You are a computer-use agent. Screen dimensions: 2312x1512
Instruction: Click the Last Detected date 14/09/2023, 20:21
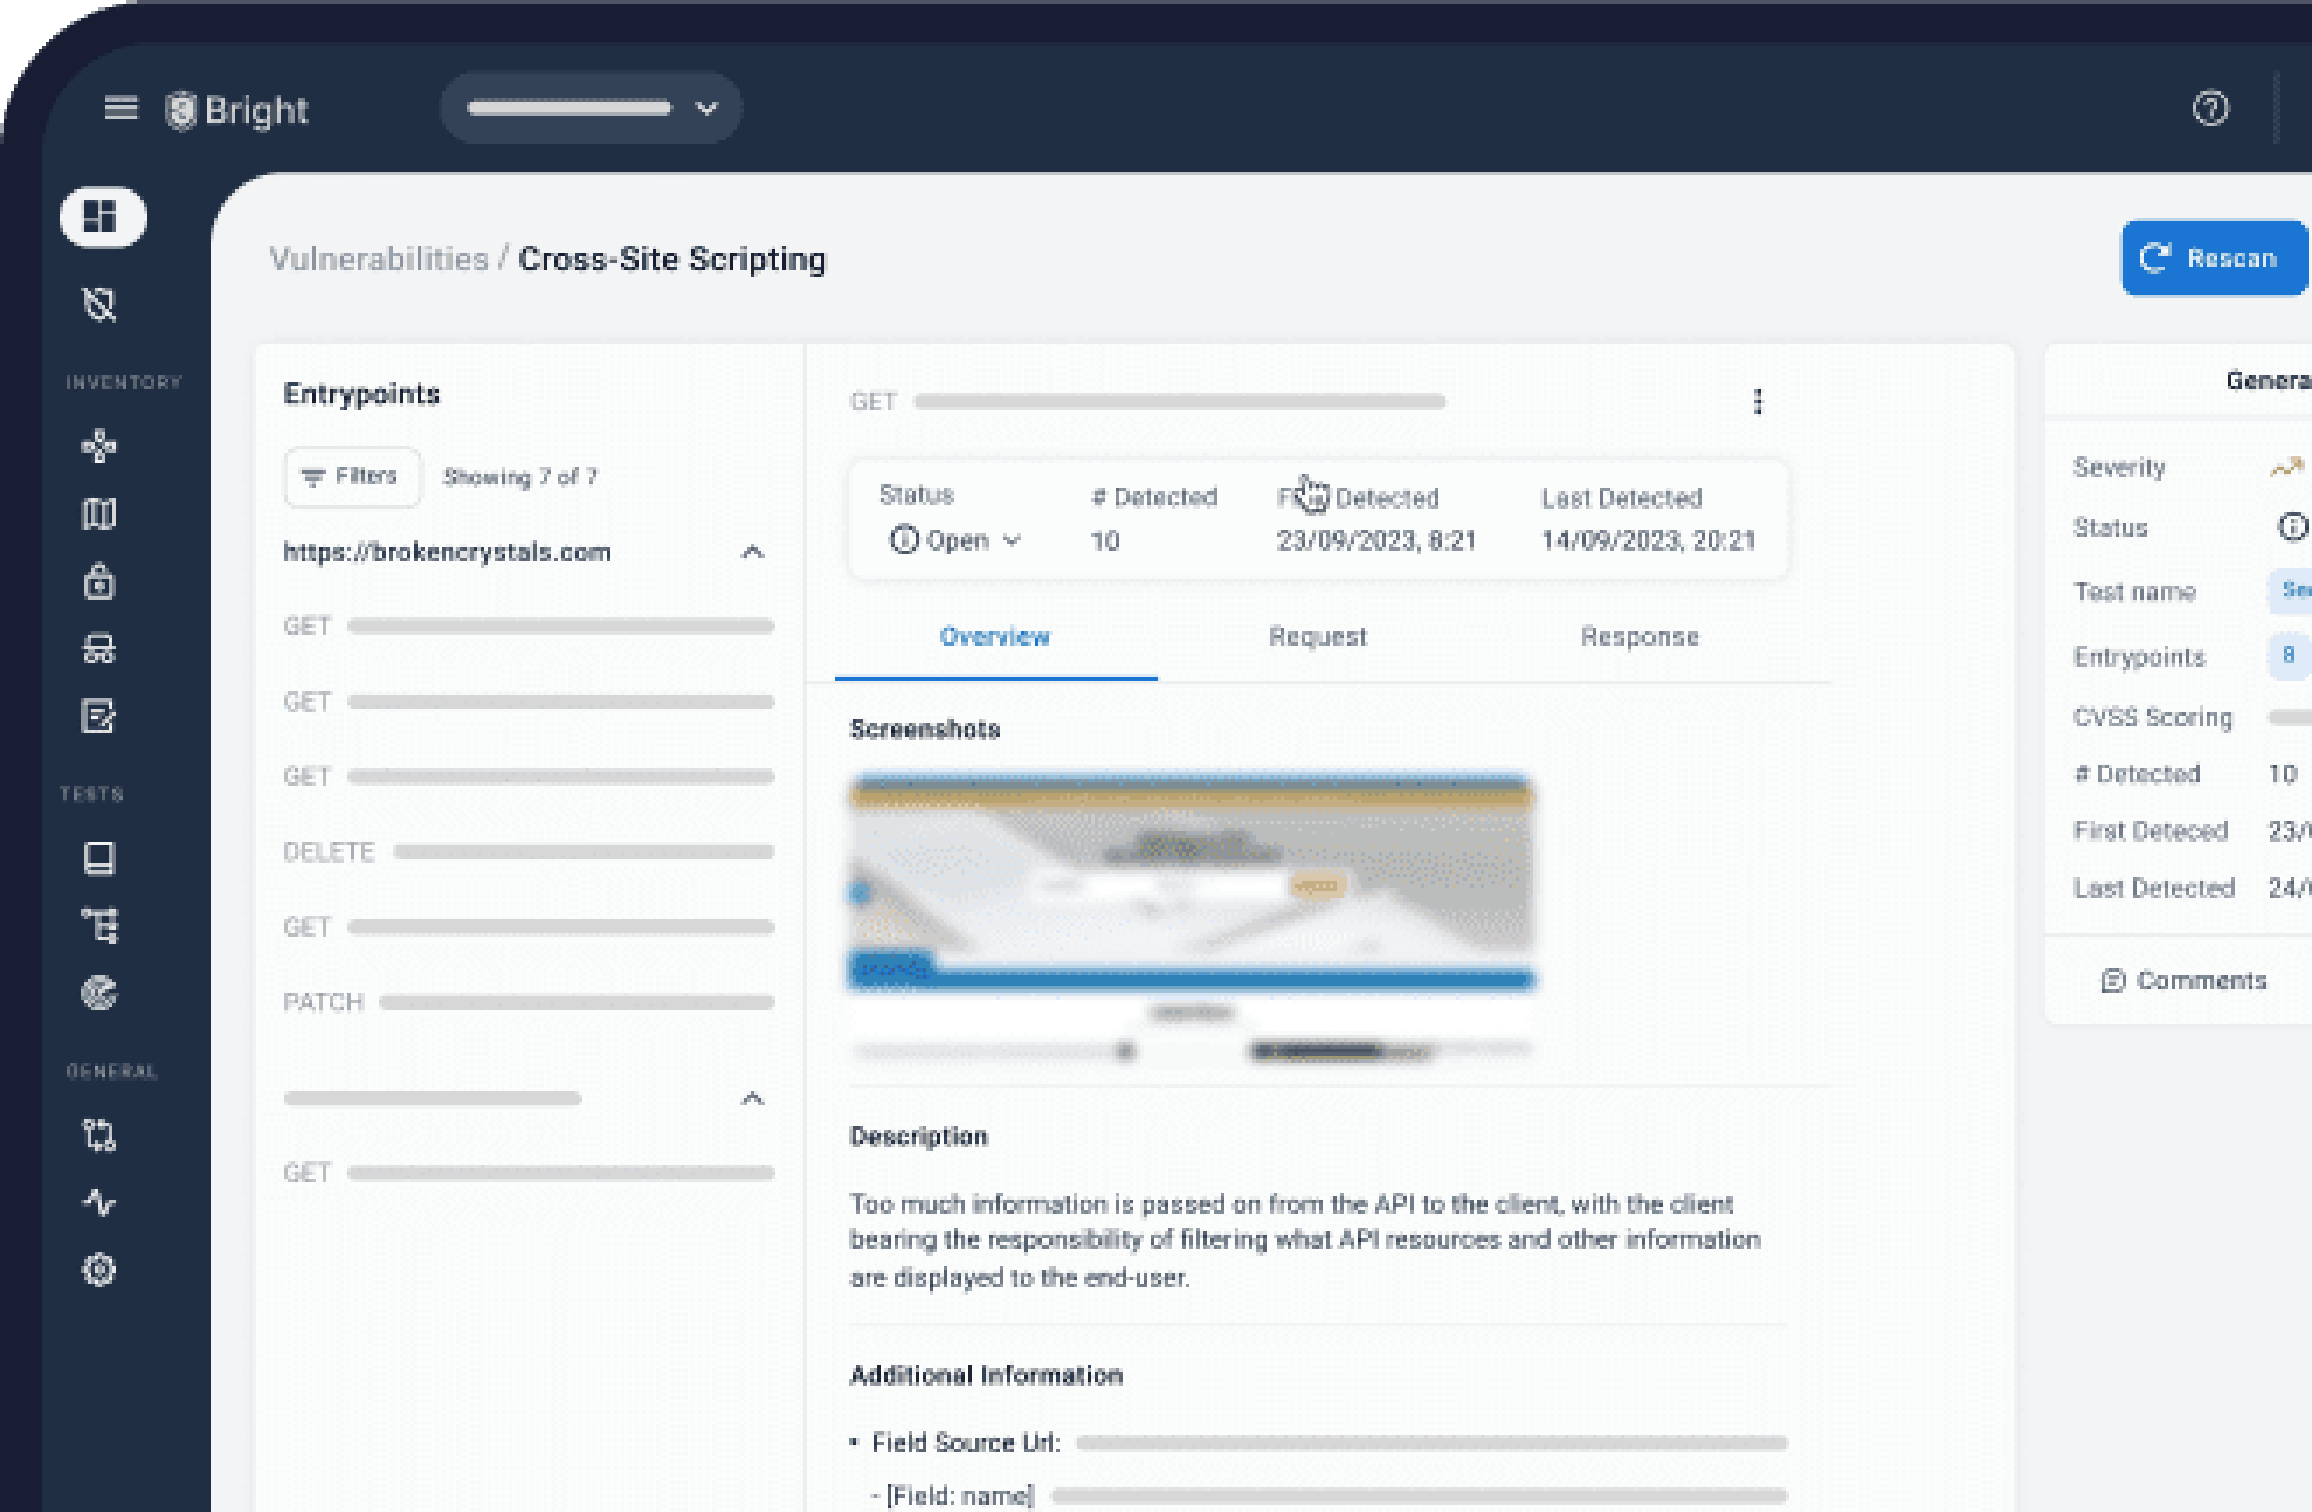(1648, 541)
